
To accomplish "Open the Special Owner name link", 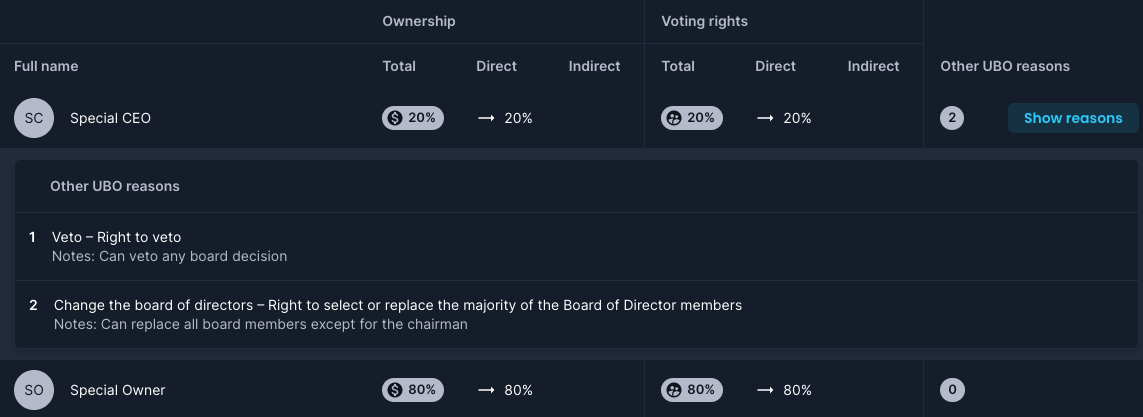I will pyautogui.click(x=117, y=390).
